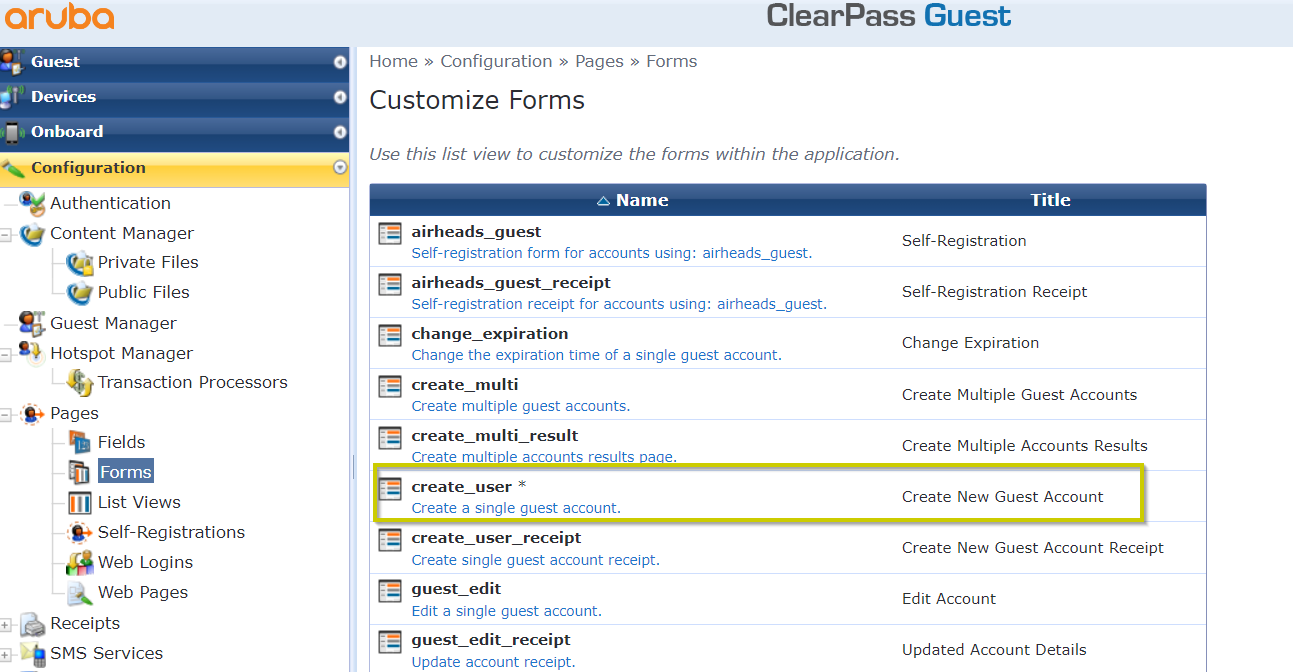The image size is (1293, 672).
Task: Click the guest_edit form row icon
Action: [x=390, y=591]
